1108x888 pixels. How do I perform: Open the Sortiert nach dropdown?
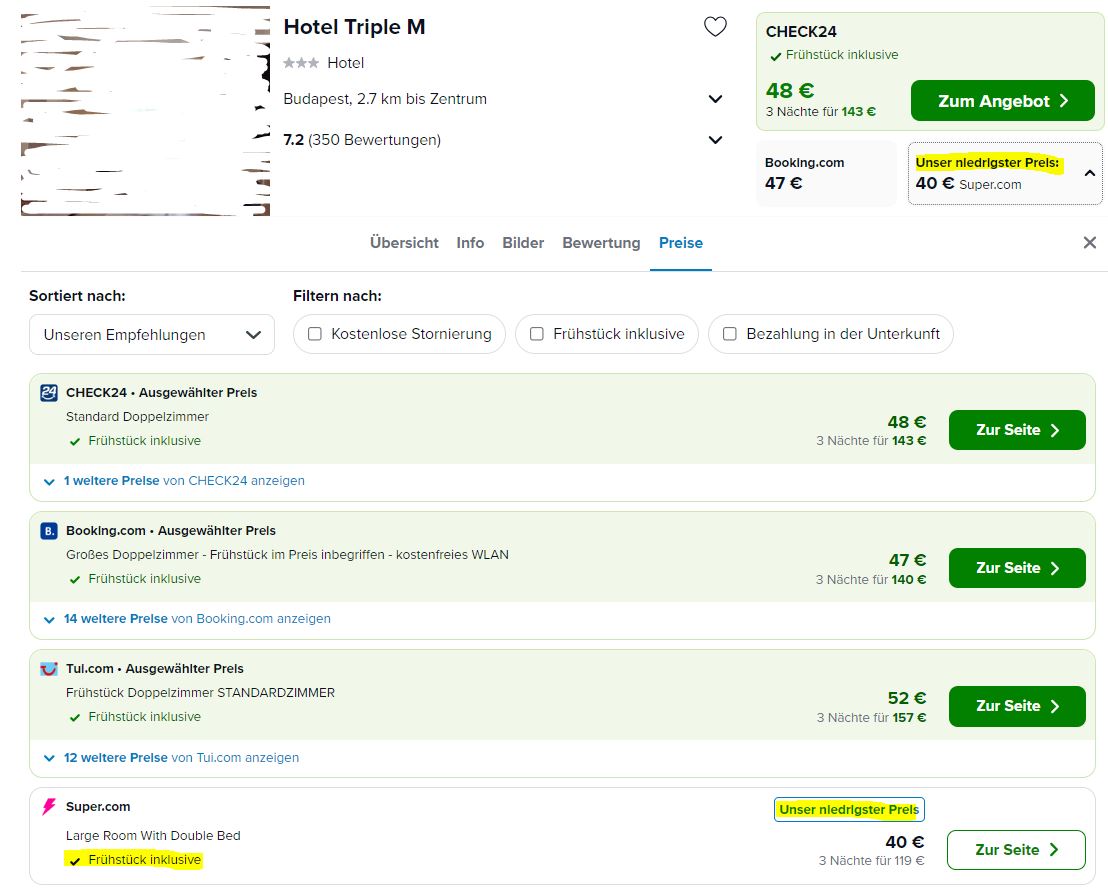(x=152, y=335)
